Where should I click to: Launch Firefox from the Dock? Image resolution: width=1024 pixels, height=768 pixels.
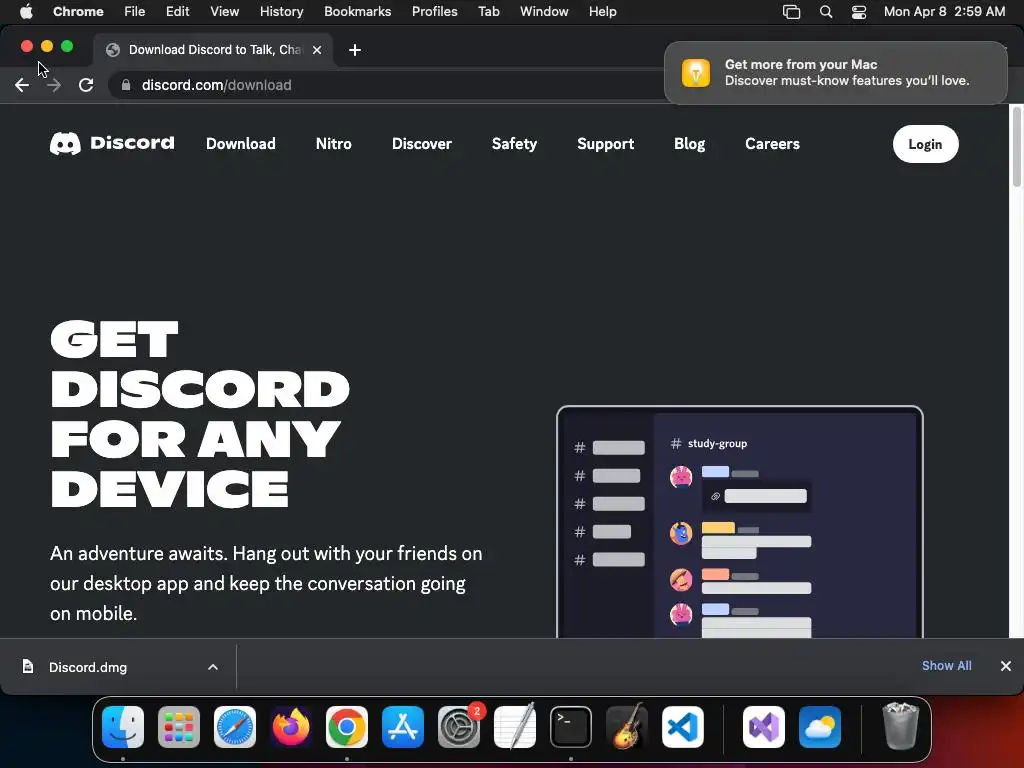coord(291,726)
